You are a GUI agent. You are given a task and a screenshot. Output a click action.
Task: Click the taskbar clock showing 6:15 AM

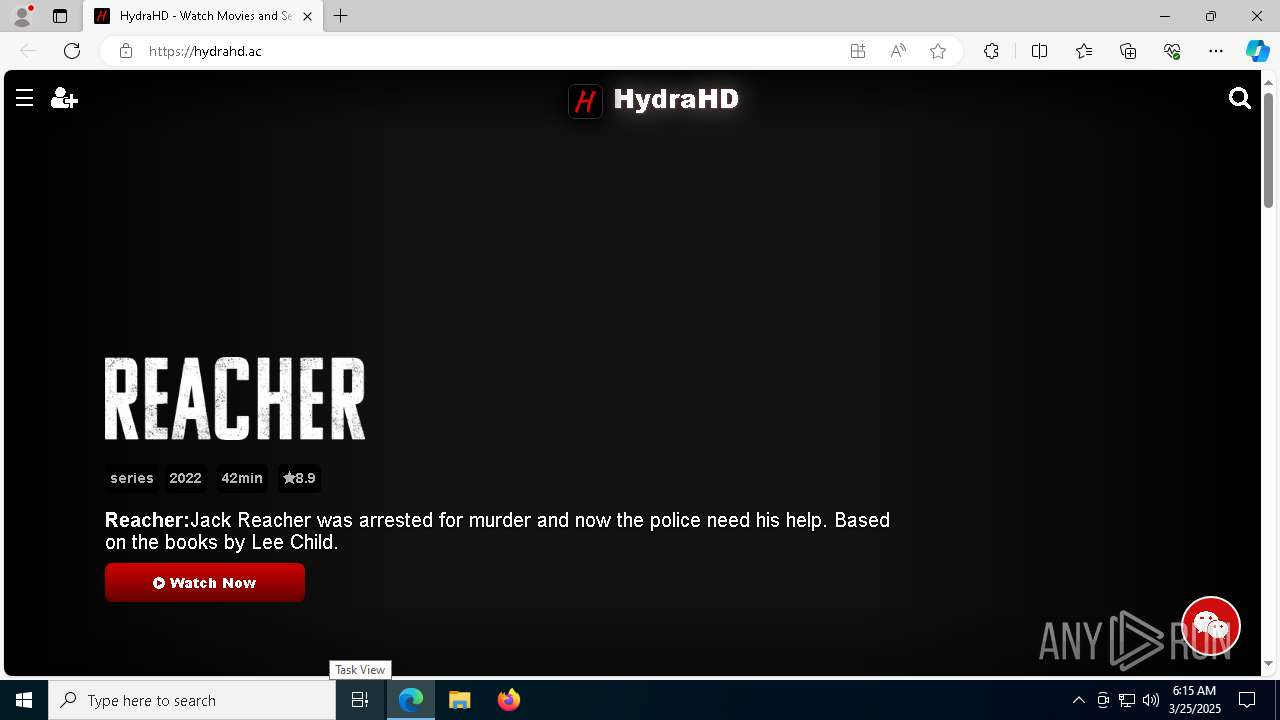1195,700
